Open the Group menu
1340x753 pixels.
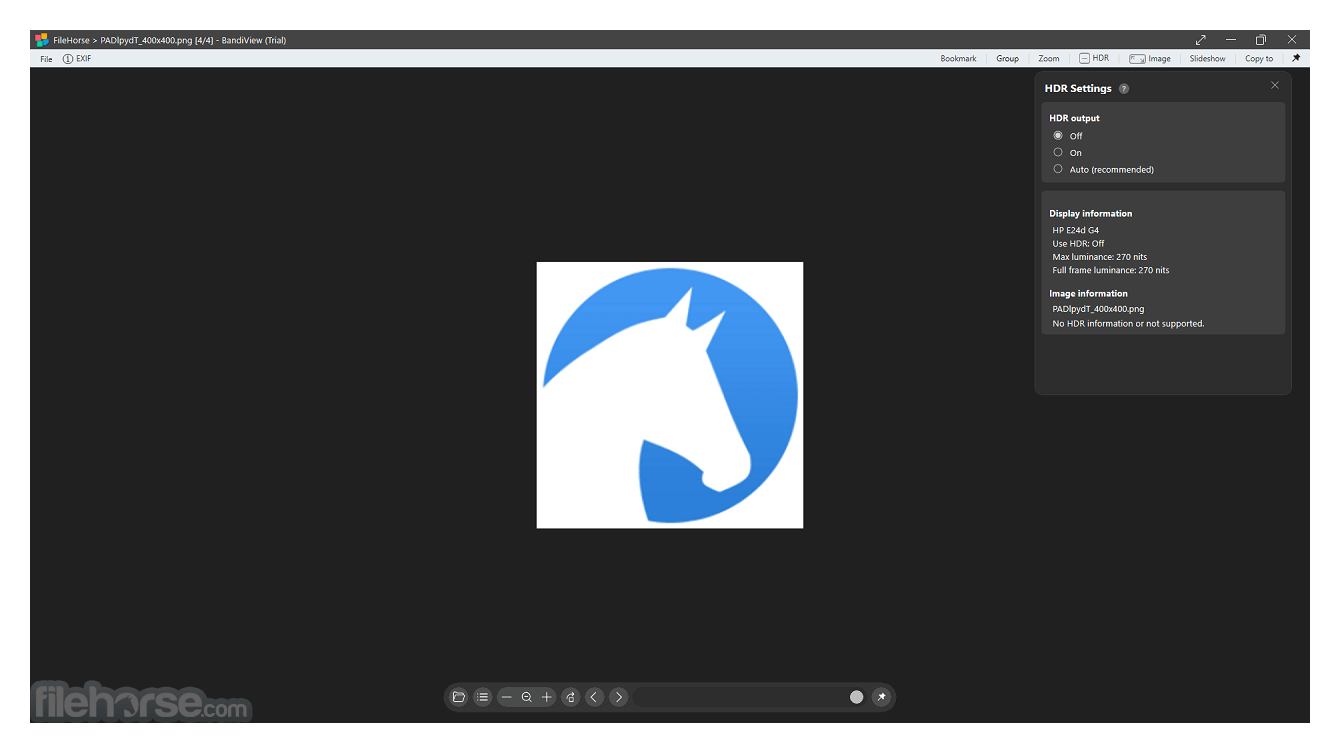coord(1007,59)
